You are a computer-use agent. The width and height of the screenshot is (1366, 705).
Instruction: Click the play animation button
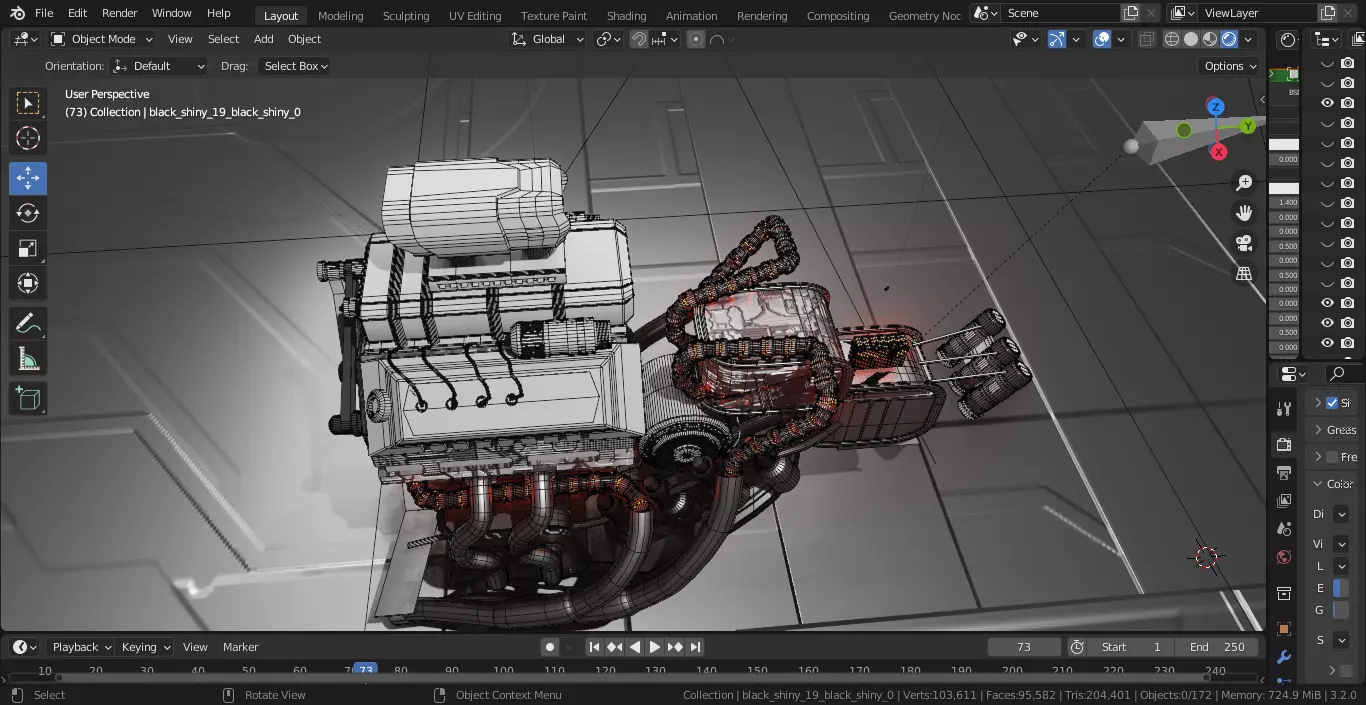tap(654, 647)
